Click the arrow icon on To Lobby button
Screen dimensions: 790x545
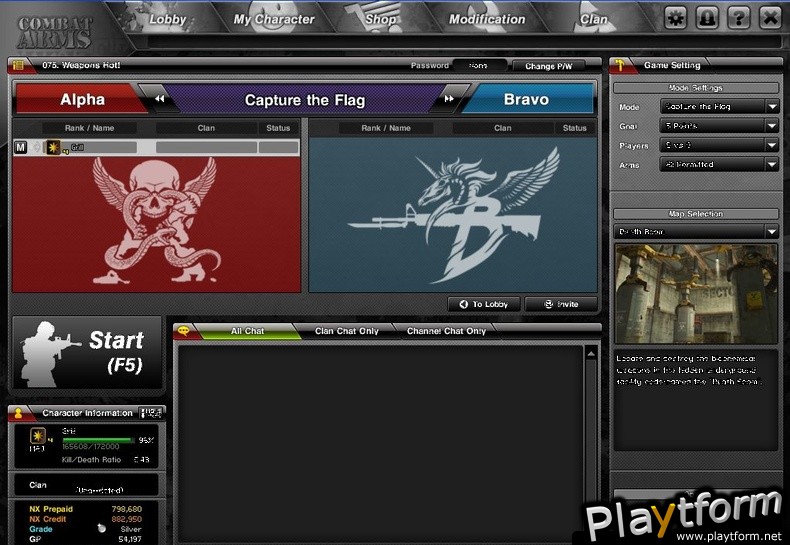(464, 304)
